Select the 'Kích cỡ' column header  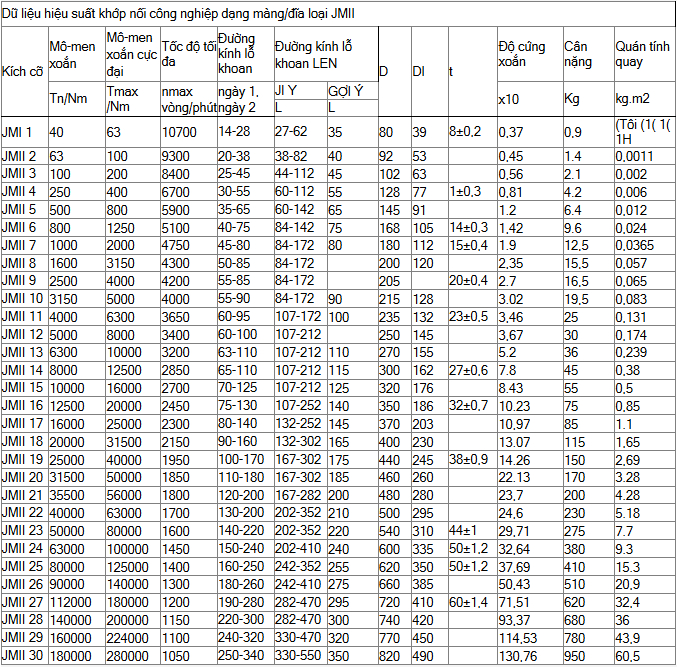pos(22,71)
